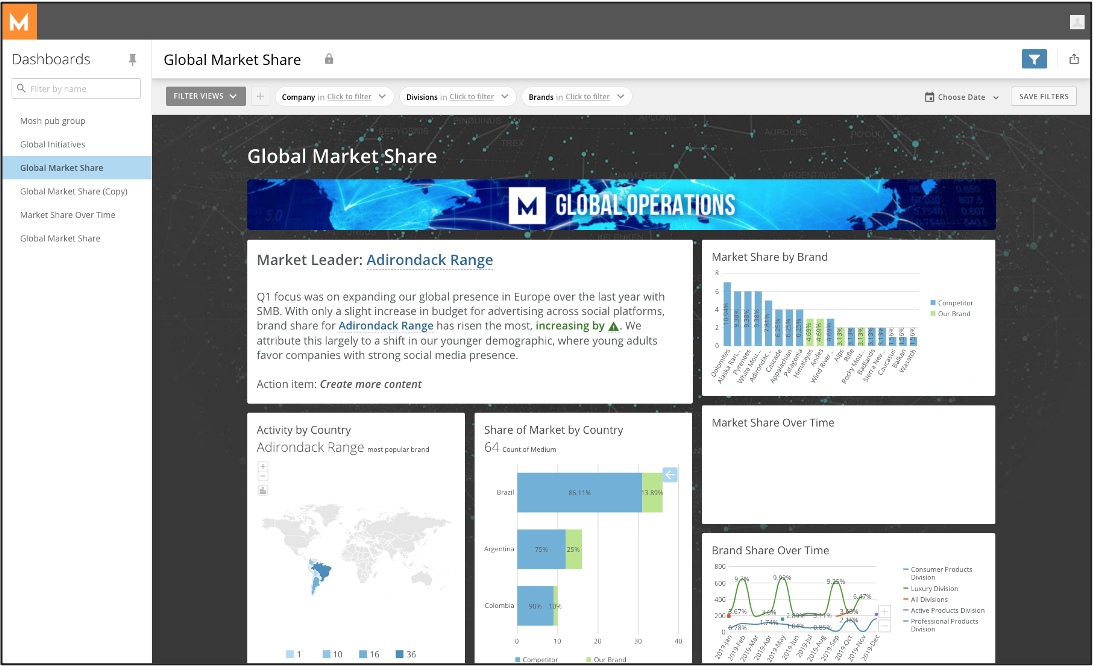Toggle Consumer Products Division legend item
The width and height of the screenshot is (1093, 666).
[938, 573]
